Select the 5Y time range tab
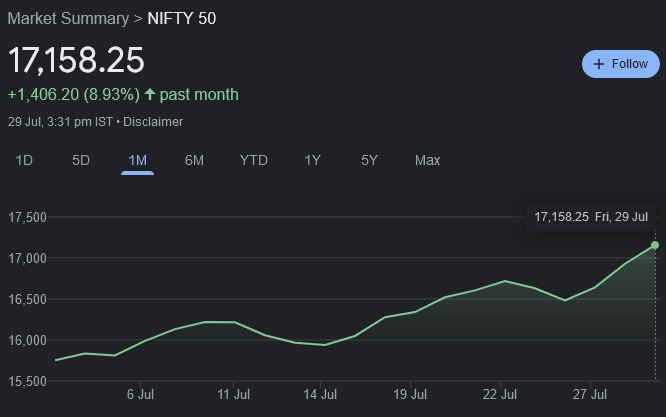 point(369,160)
